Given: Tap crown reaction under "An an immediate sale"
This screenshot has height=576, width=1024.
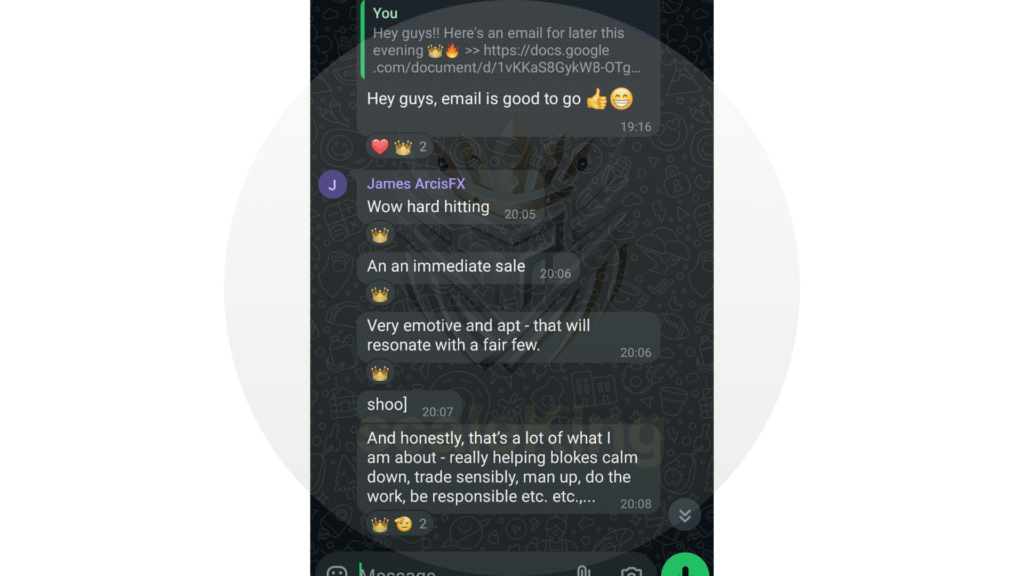Looking at the screenshot, I should coord(380,295).
